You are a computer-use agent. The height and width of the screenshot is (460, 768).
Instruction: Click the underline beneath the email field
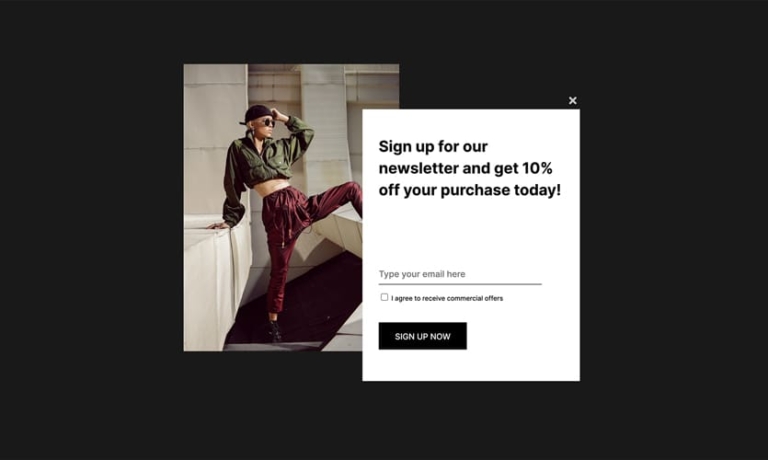pyautogui.click(x=460, y=284)
